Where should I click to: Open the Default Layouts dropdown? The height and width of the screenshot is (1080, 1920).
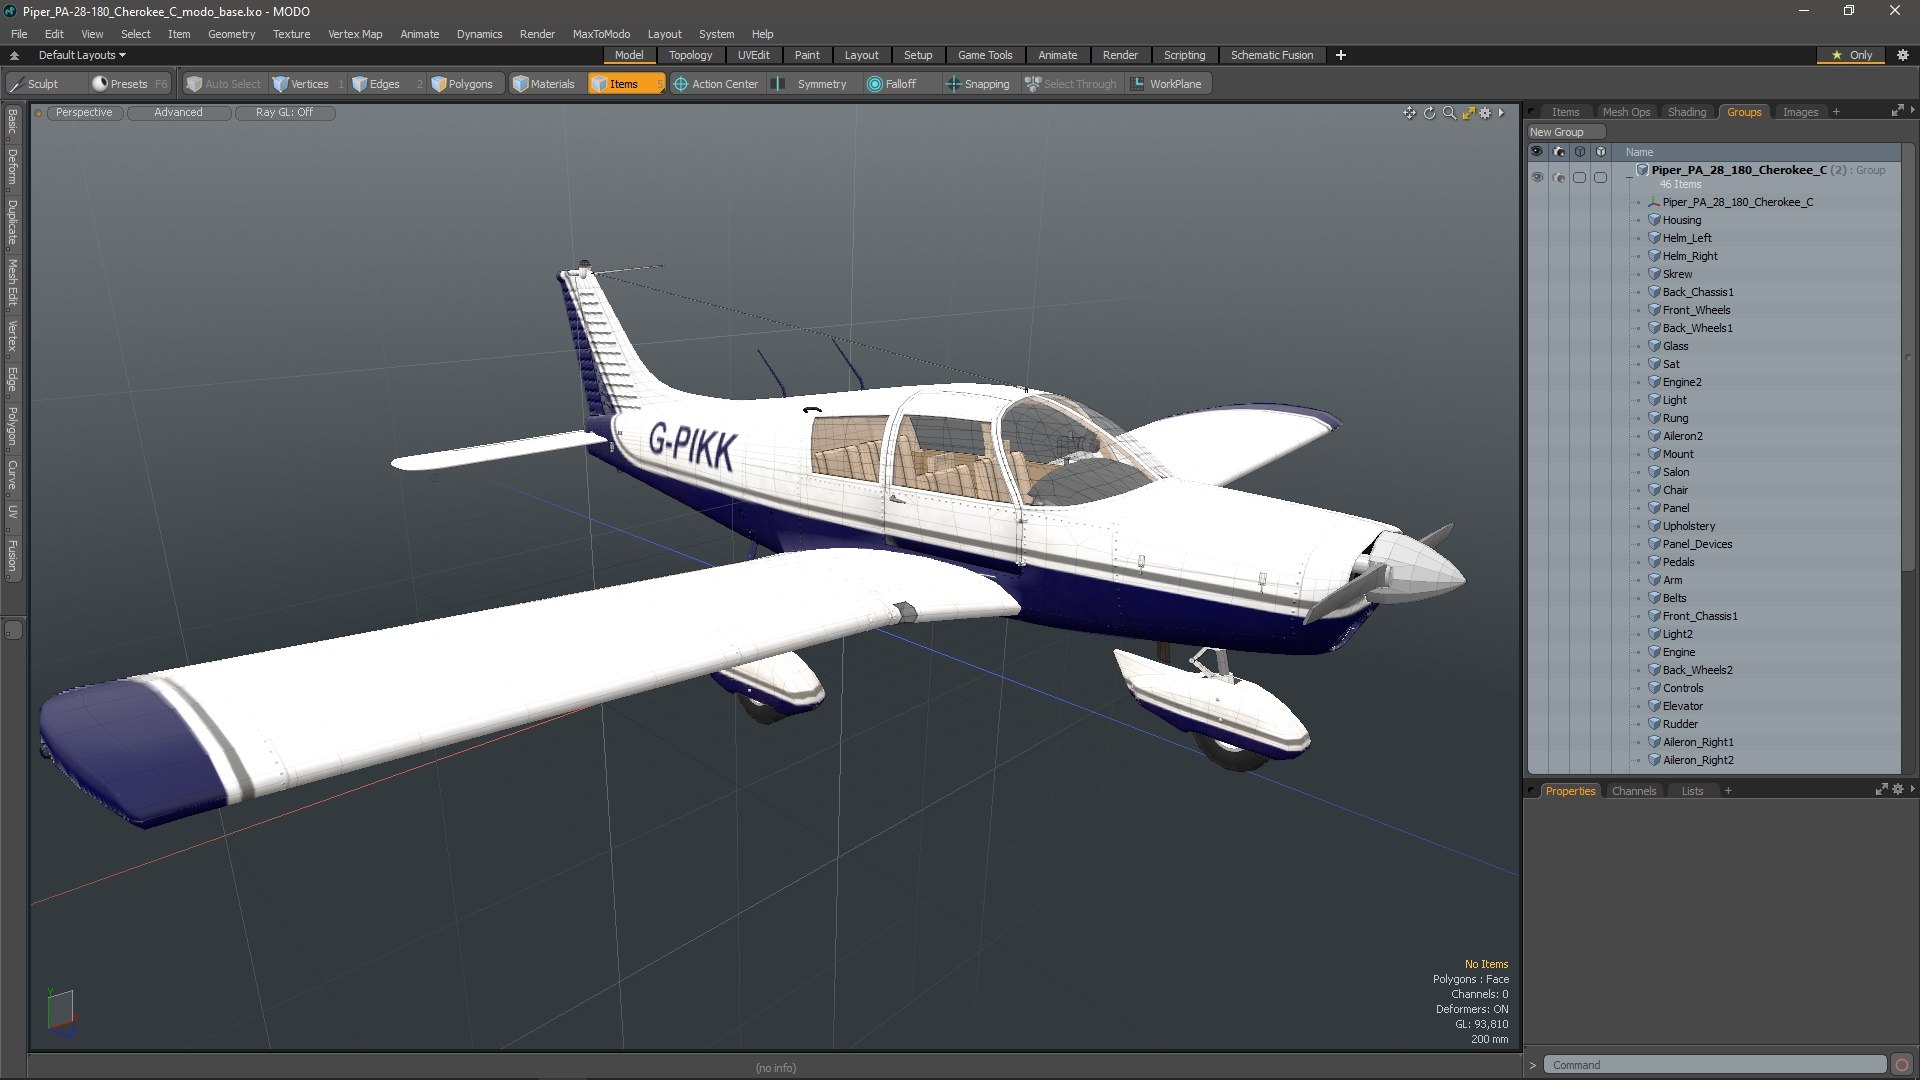click(x=82, y=55)
